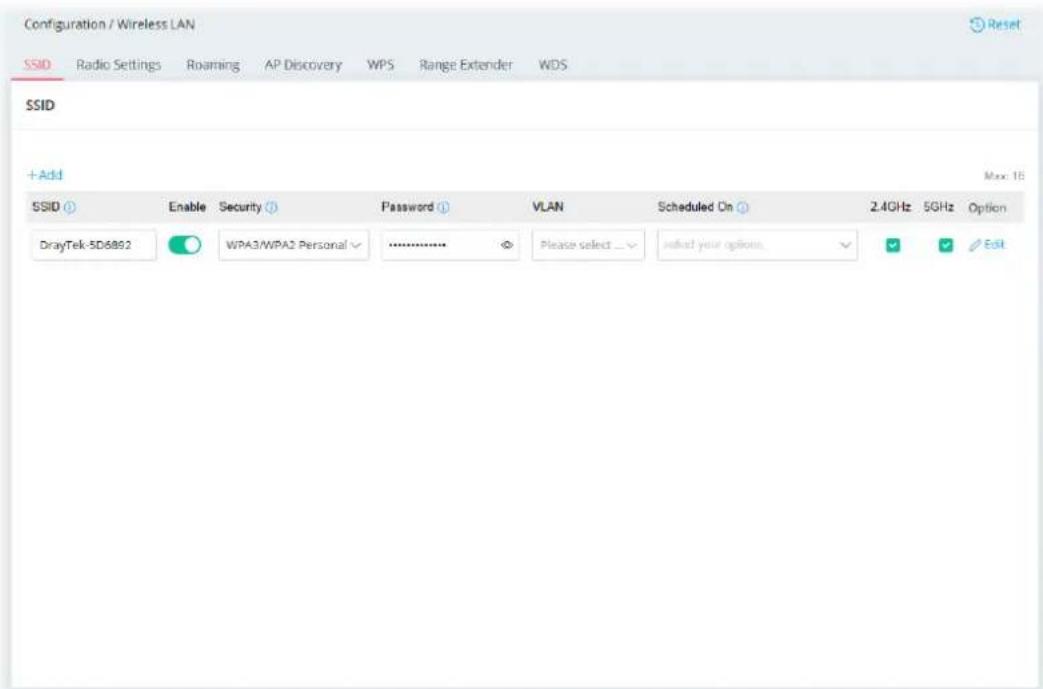
Task: Open the WPA3/WPA2 Personal security dropdown
Action: tap(293, 245)
